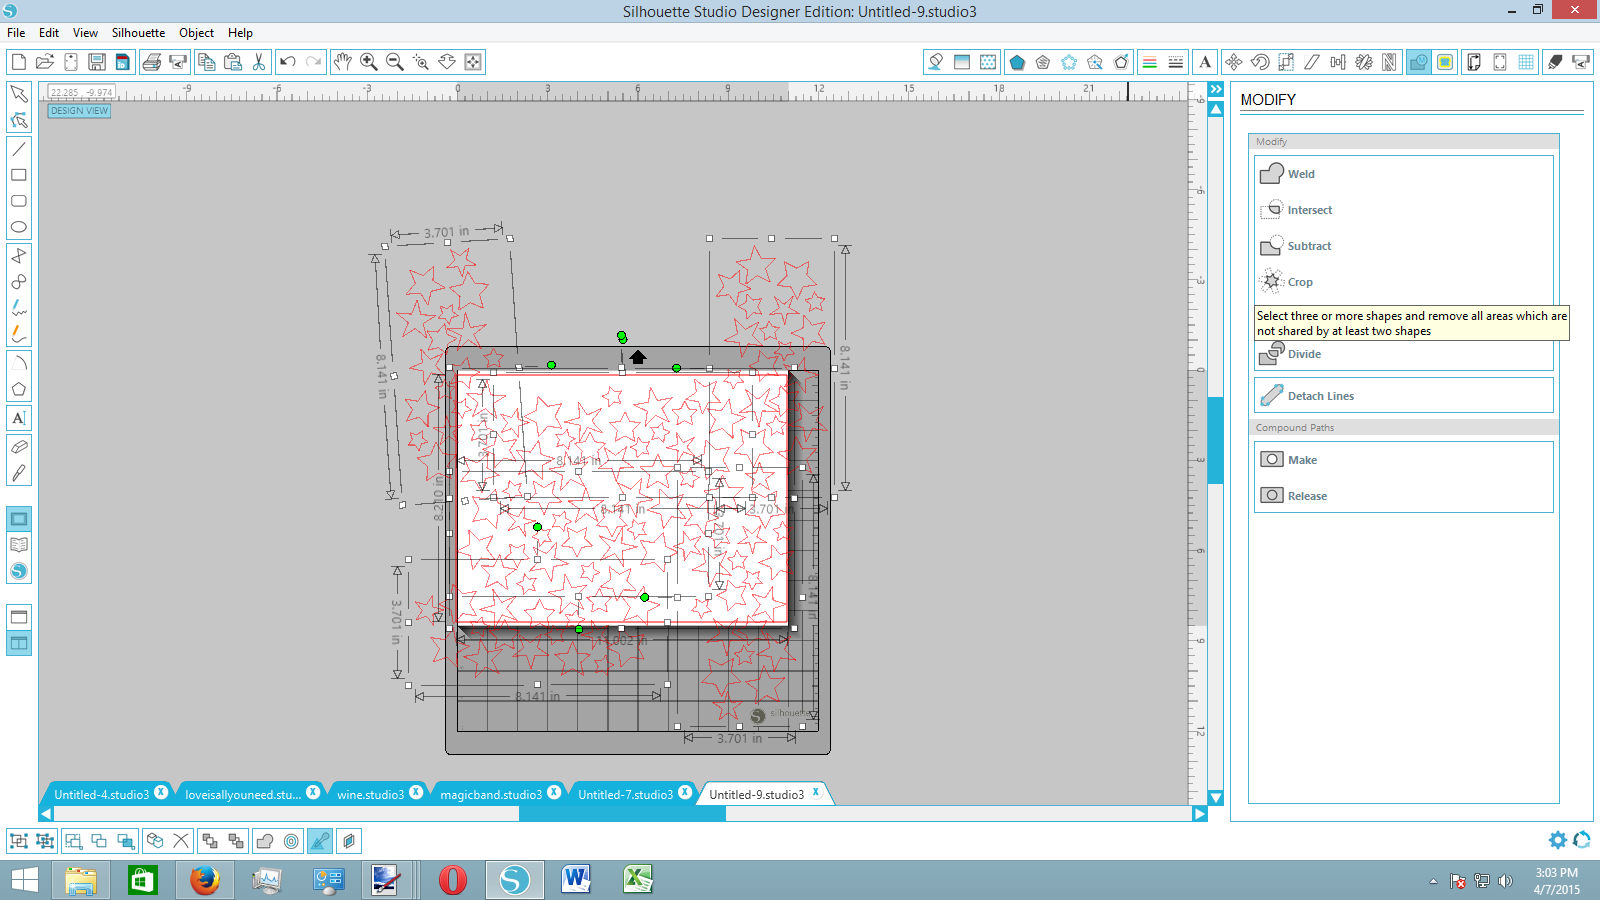1600x900 pixels.
Task: Select the Pan hand tool
Action: (x=342, y=62)
